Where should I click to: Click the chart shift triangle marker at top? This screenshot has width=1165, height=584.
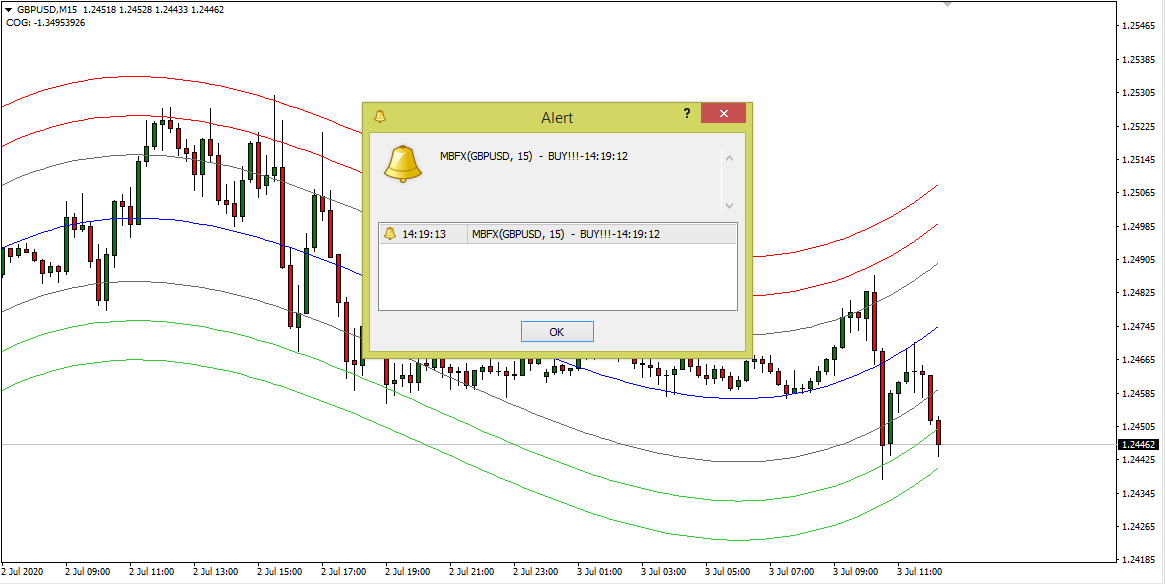(948, 4)
